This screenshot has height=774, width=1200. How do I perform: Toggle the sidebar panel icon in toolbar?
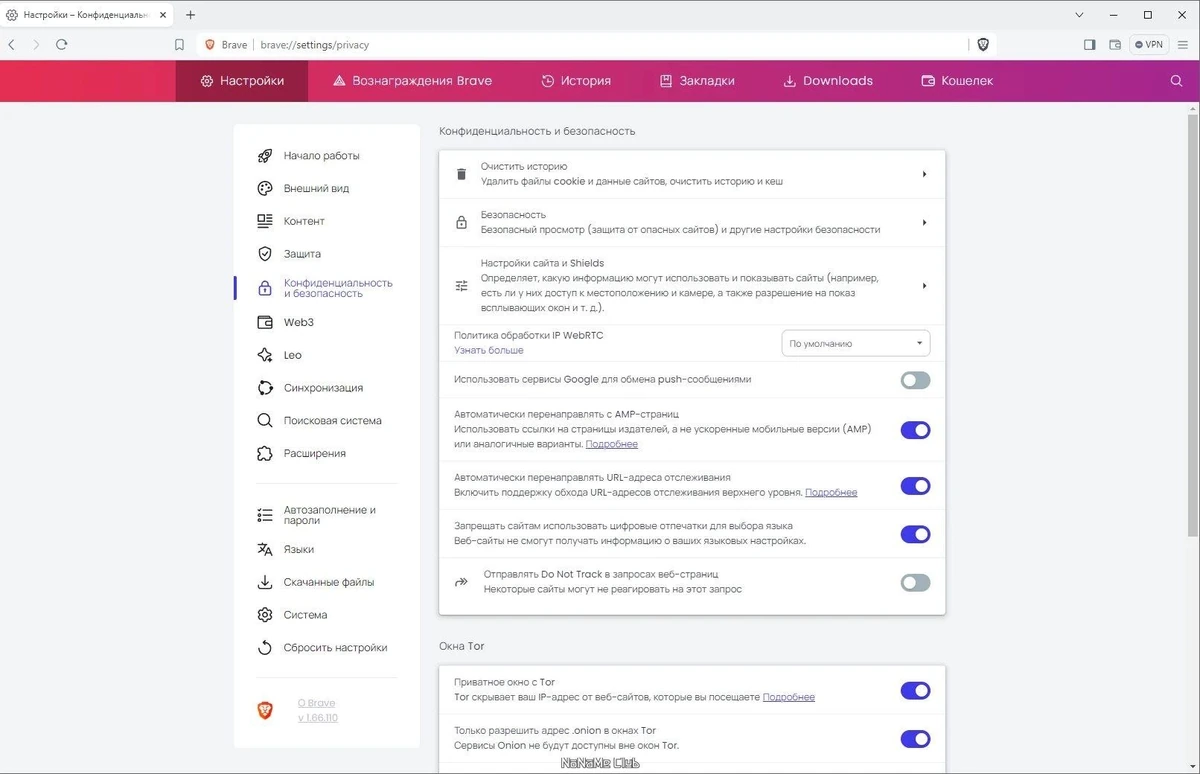tap(1089, 45)
